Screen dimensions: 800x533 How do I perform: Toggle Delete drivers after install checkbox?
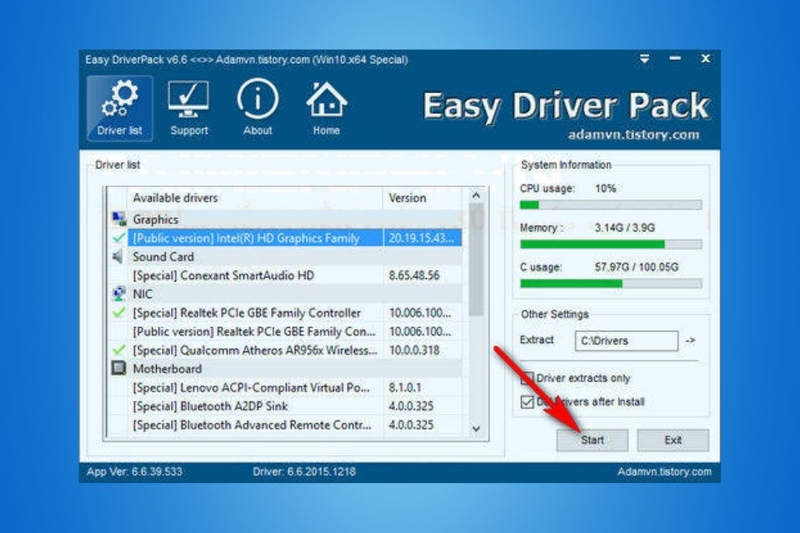pos(527,402)
